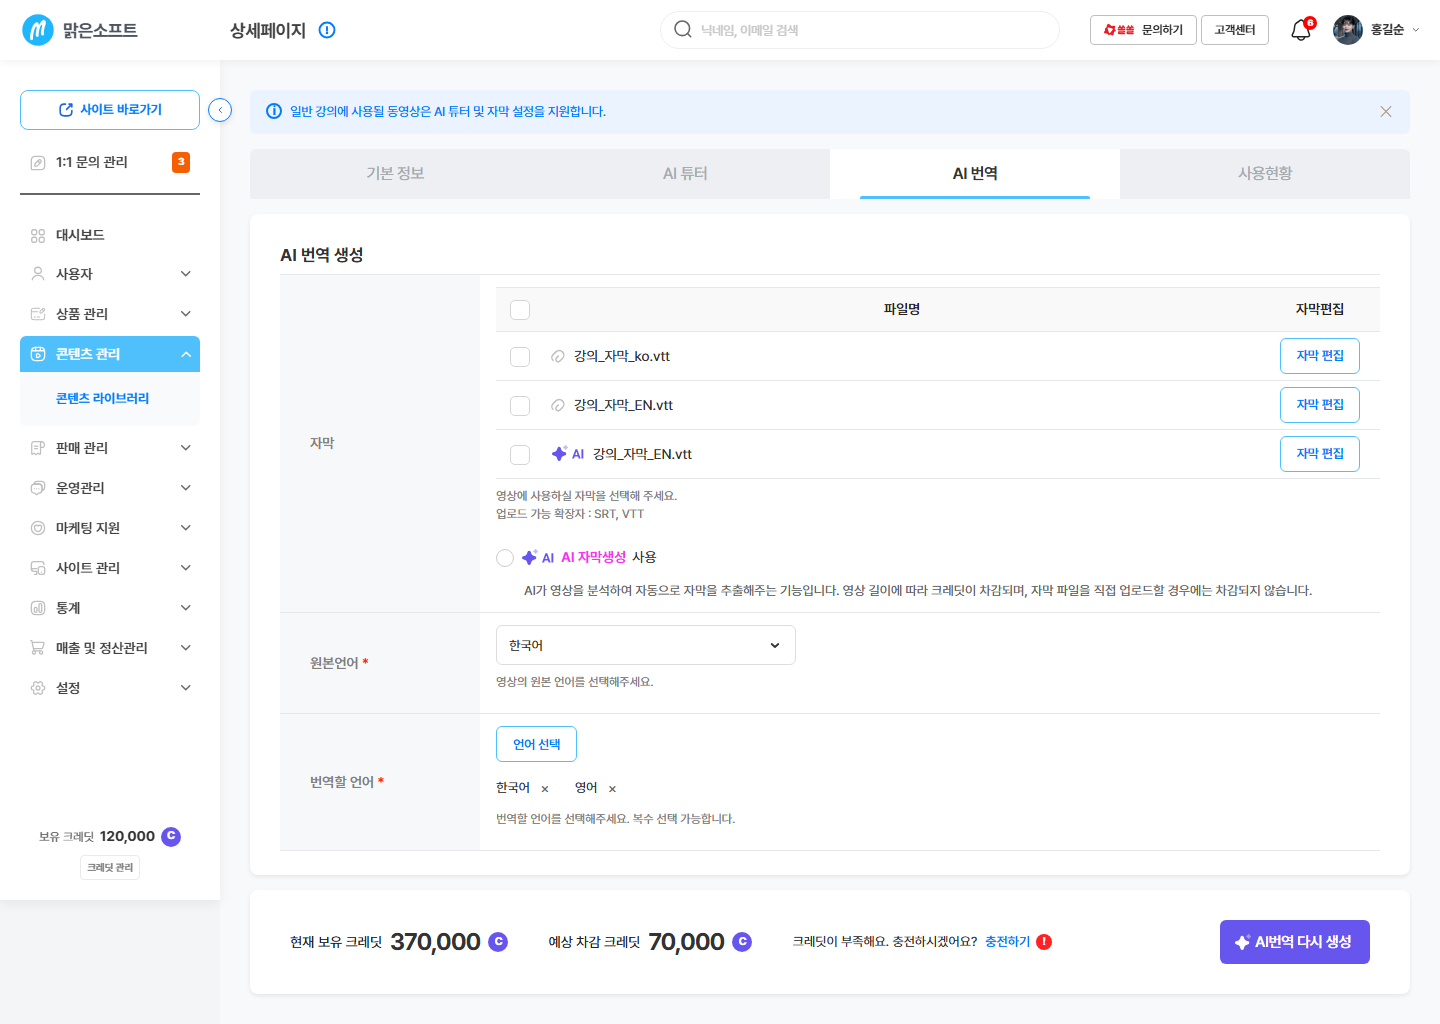Expand the 마케팅 지원 chevron
The height and width of the screenshot is (1024, 1440).
click(186, 528)
